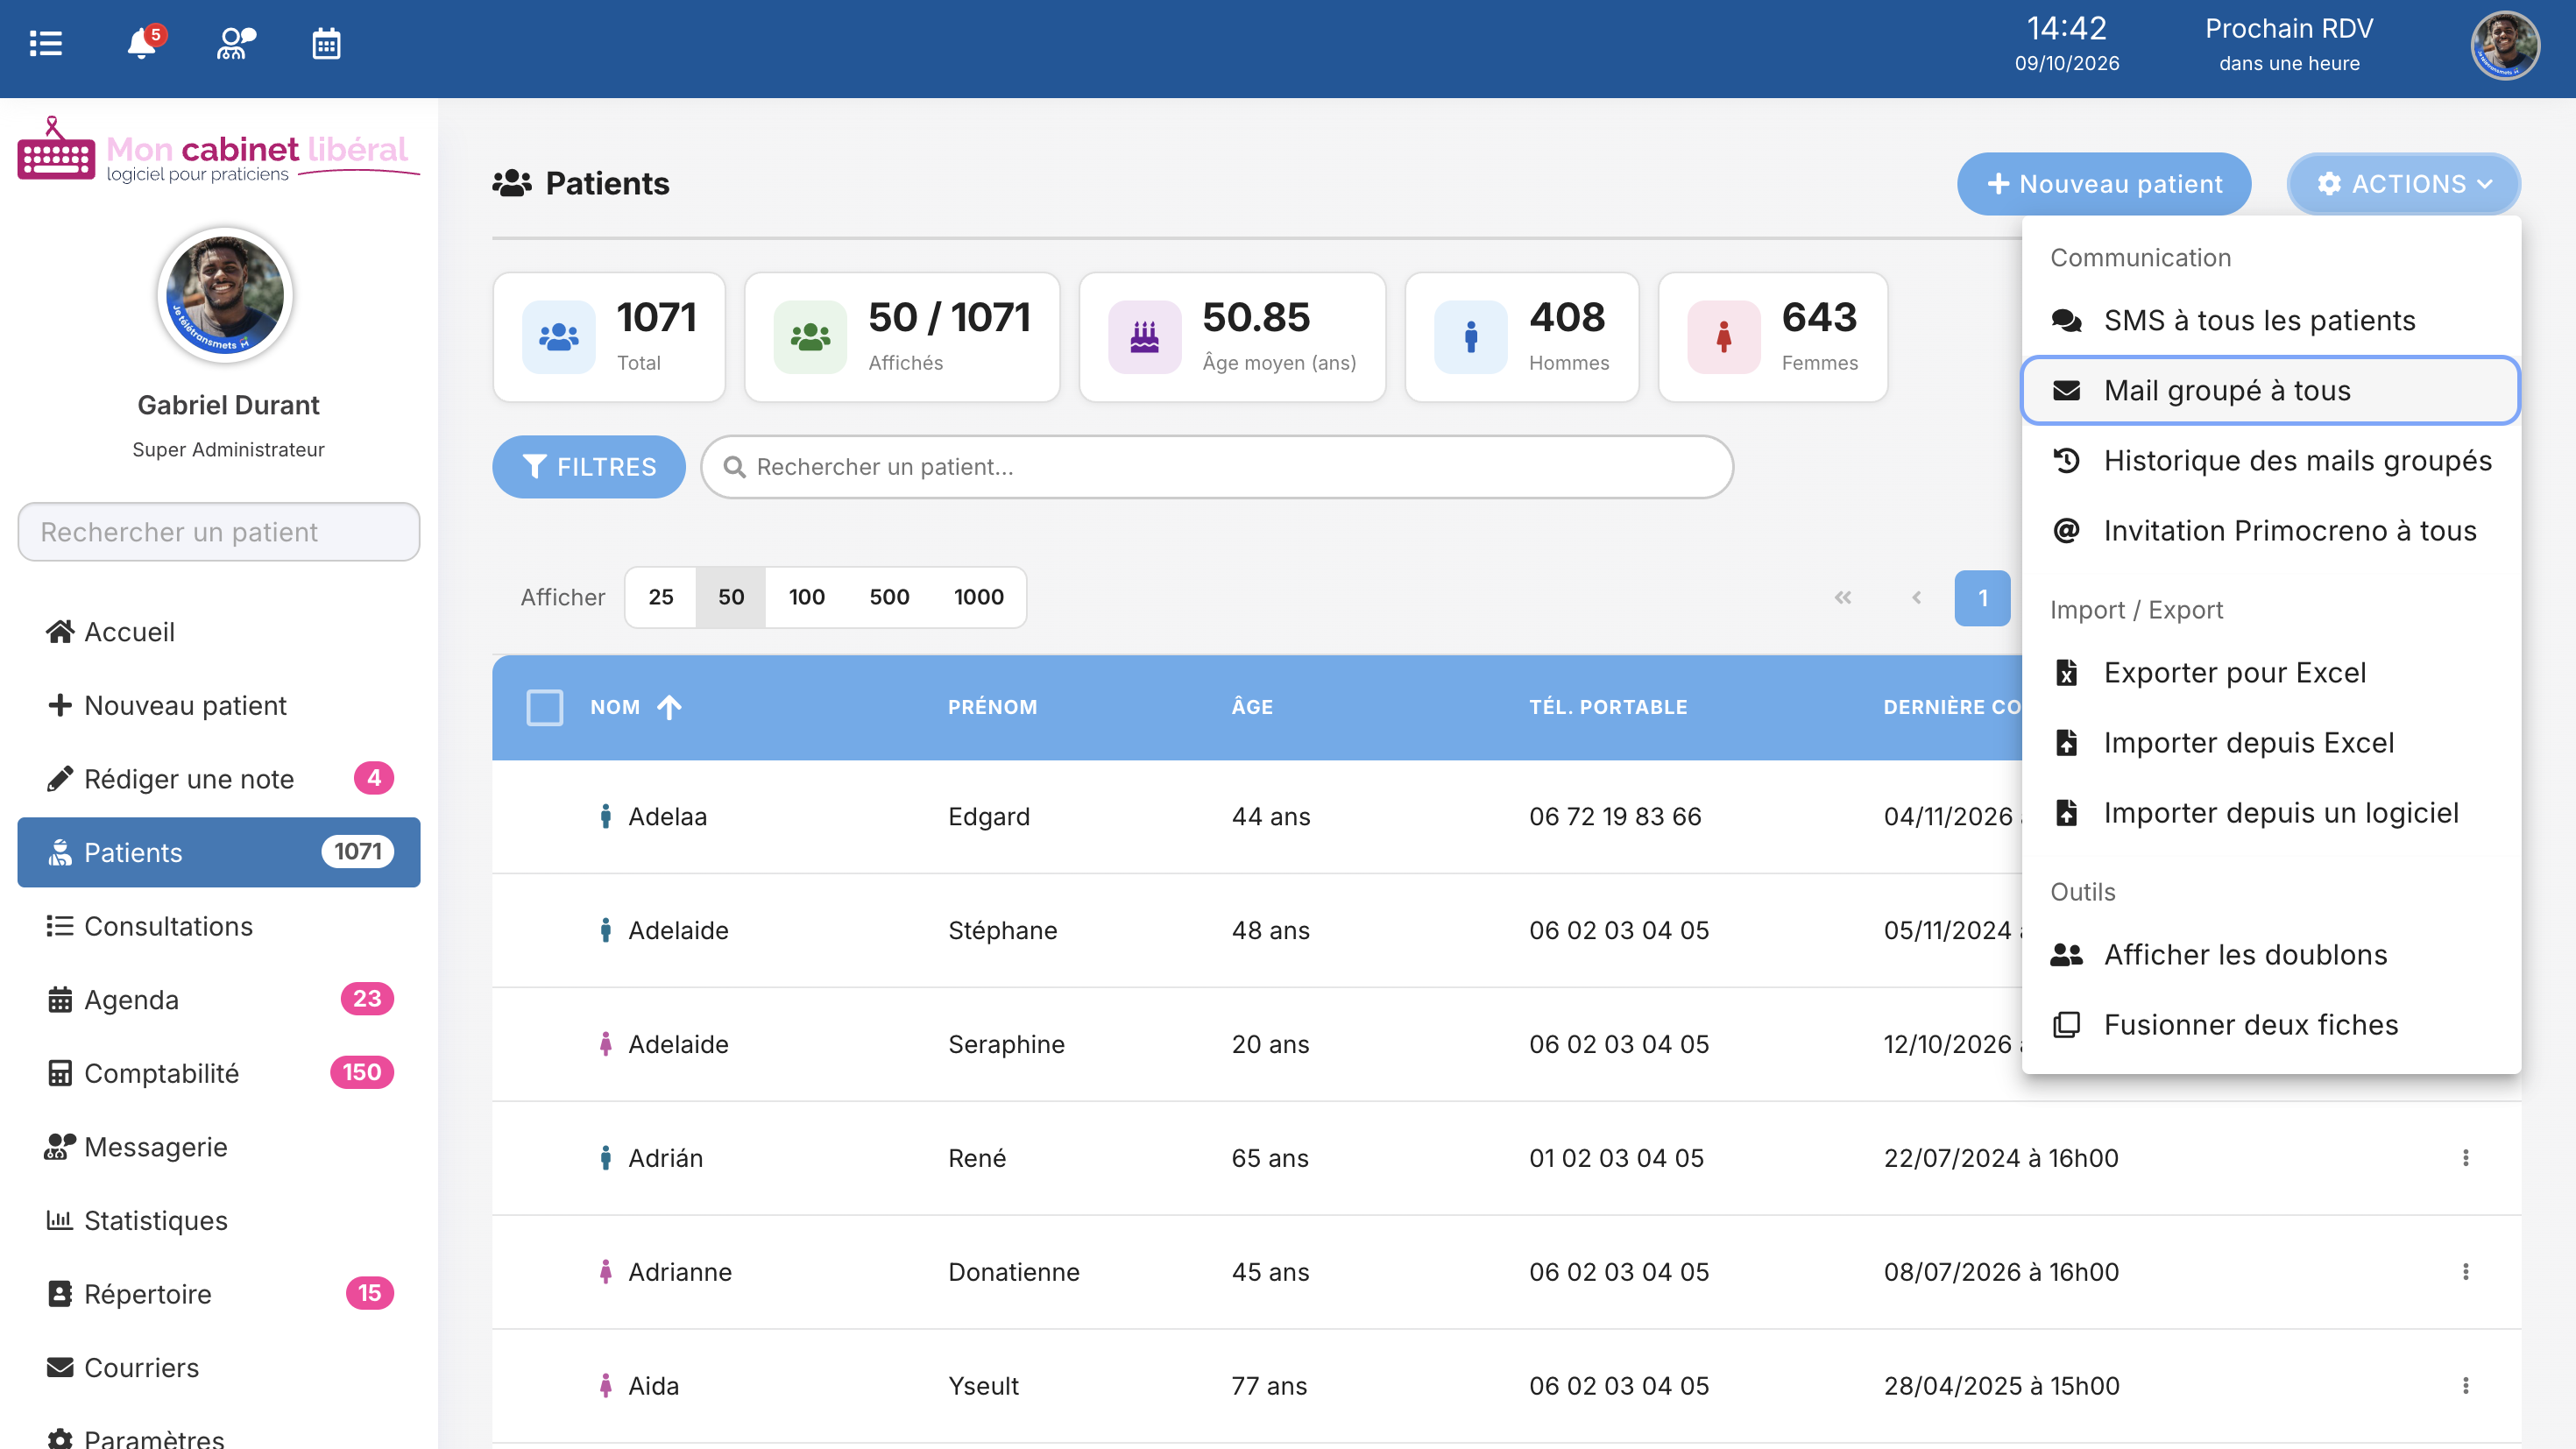Choose Mail groupé à tous
This screenshot has width=2576, height=1449.
pyautogui.click(x=2270, y=390)
